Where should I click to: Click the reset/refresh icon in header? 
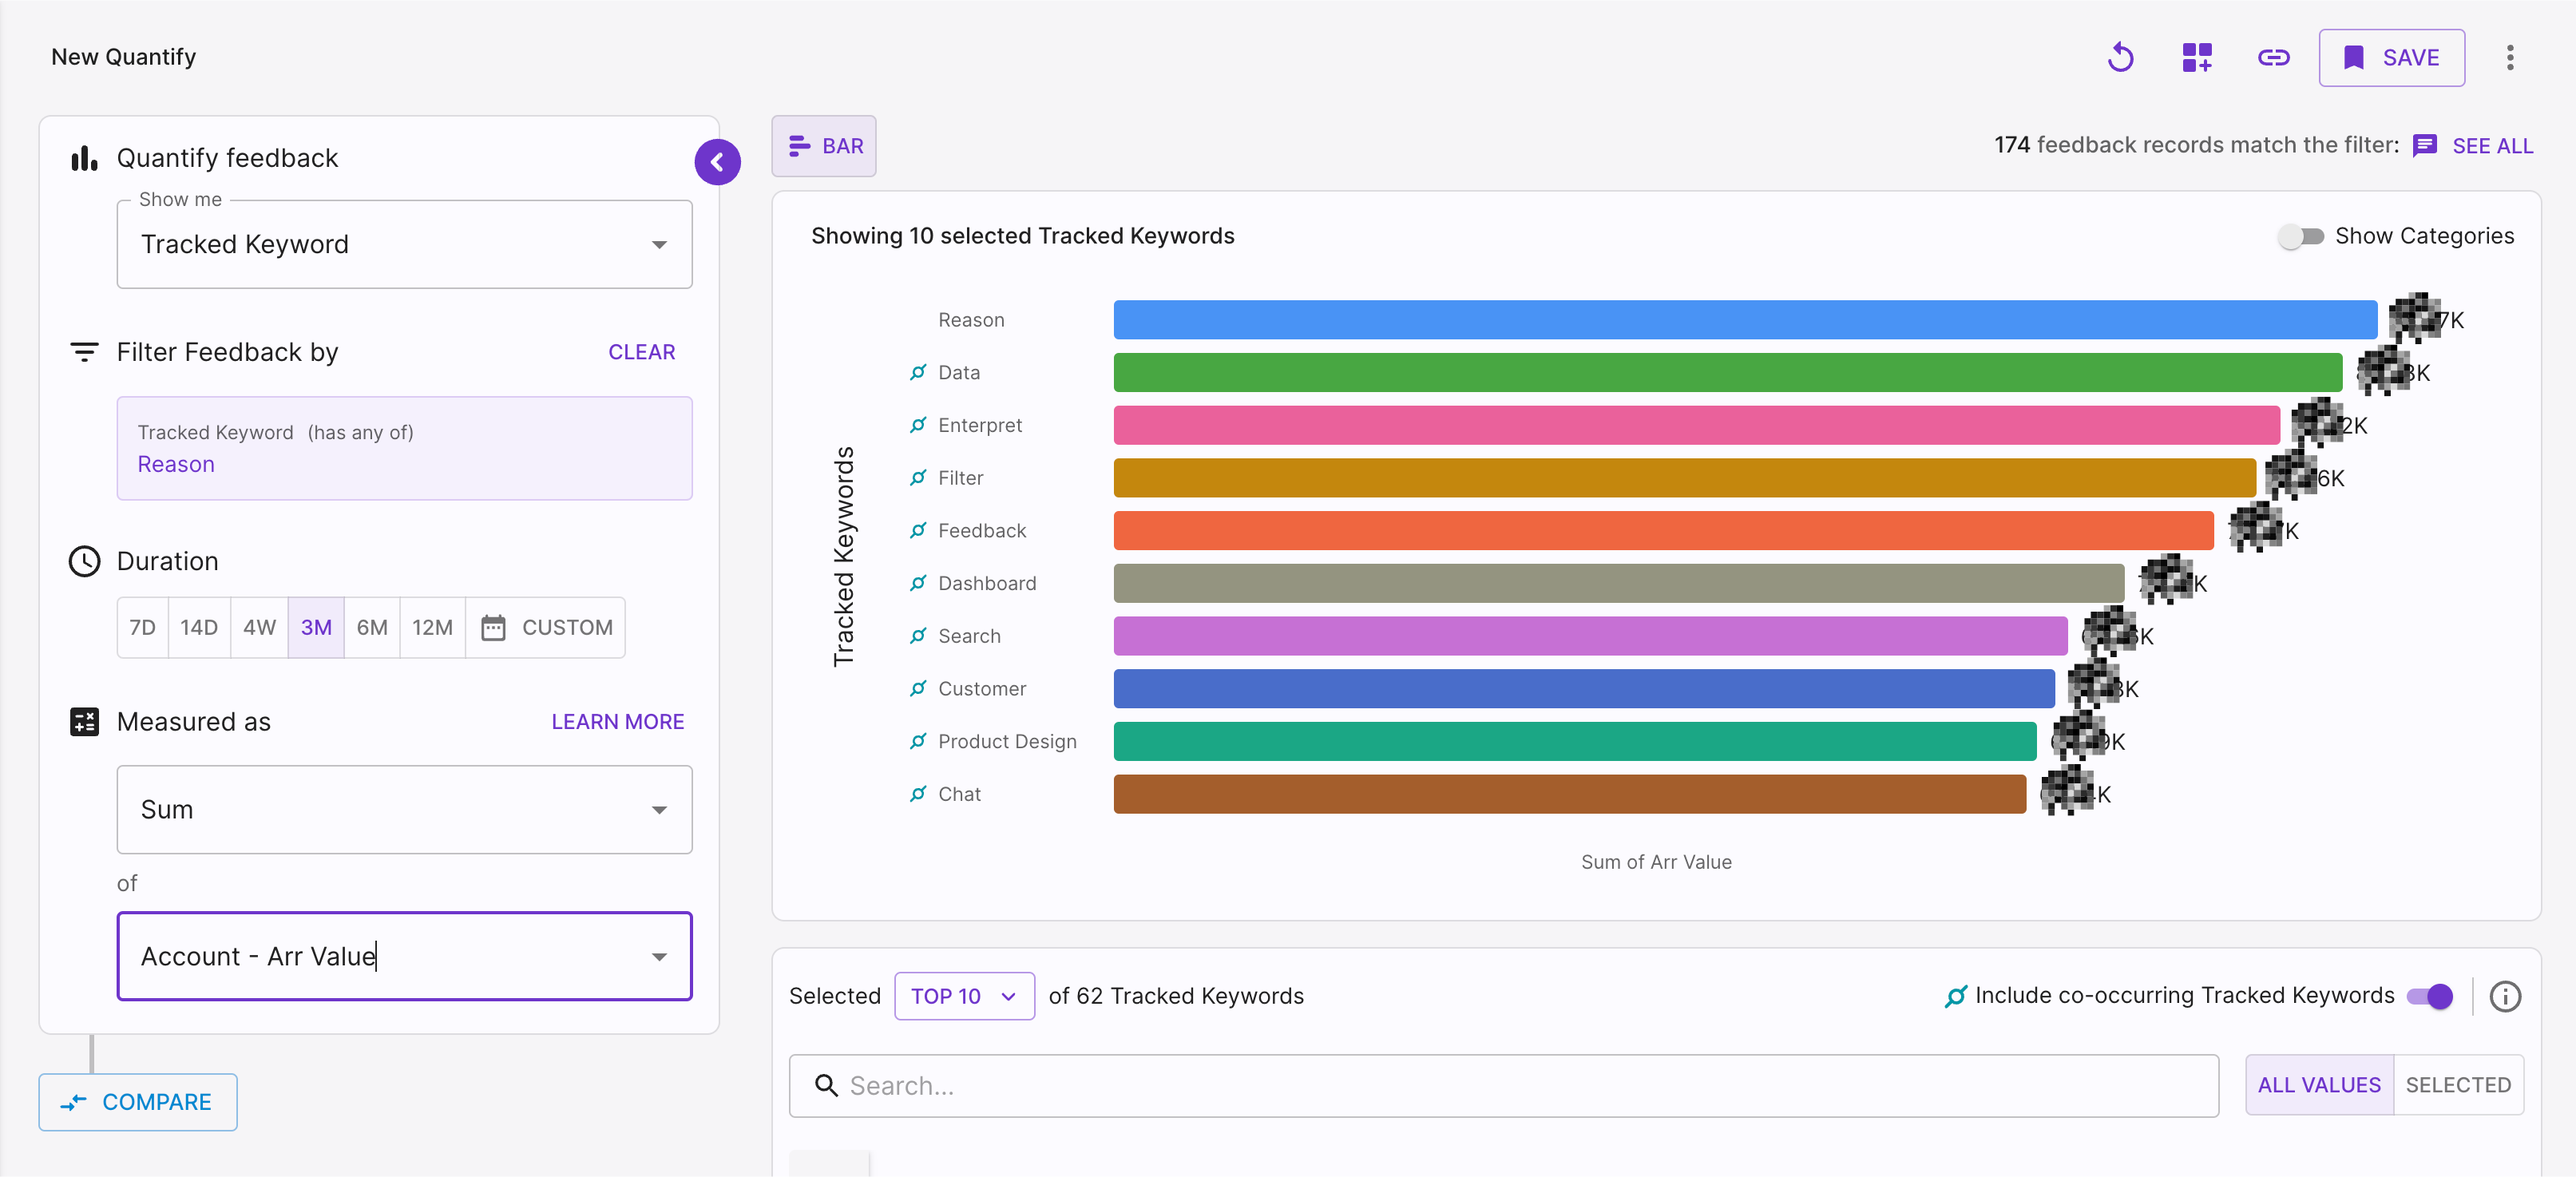coord(2119,57)
